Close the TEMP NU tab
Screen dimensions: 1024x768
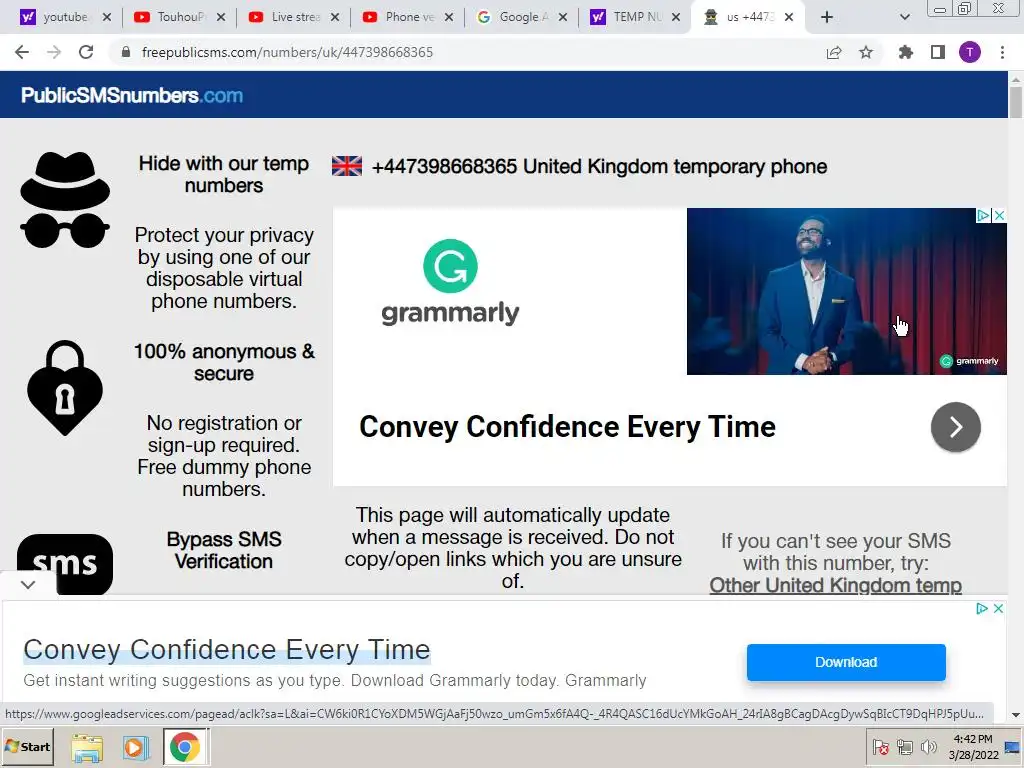677,17
